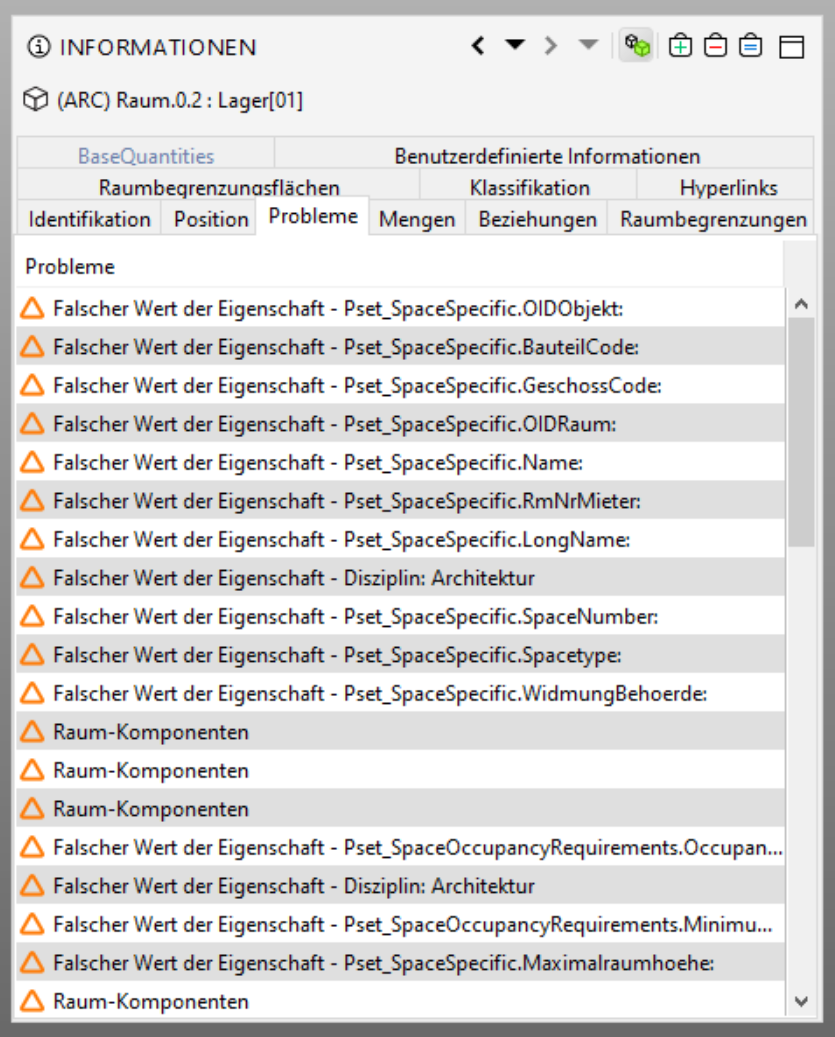Open the BaseQuantities tab
Viewport: 835px width, 1037px height.
pyautogui.click(x=146, y=155)
